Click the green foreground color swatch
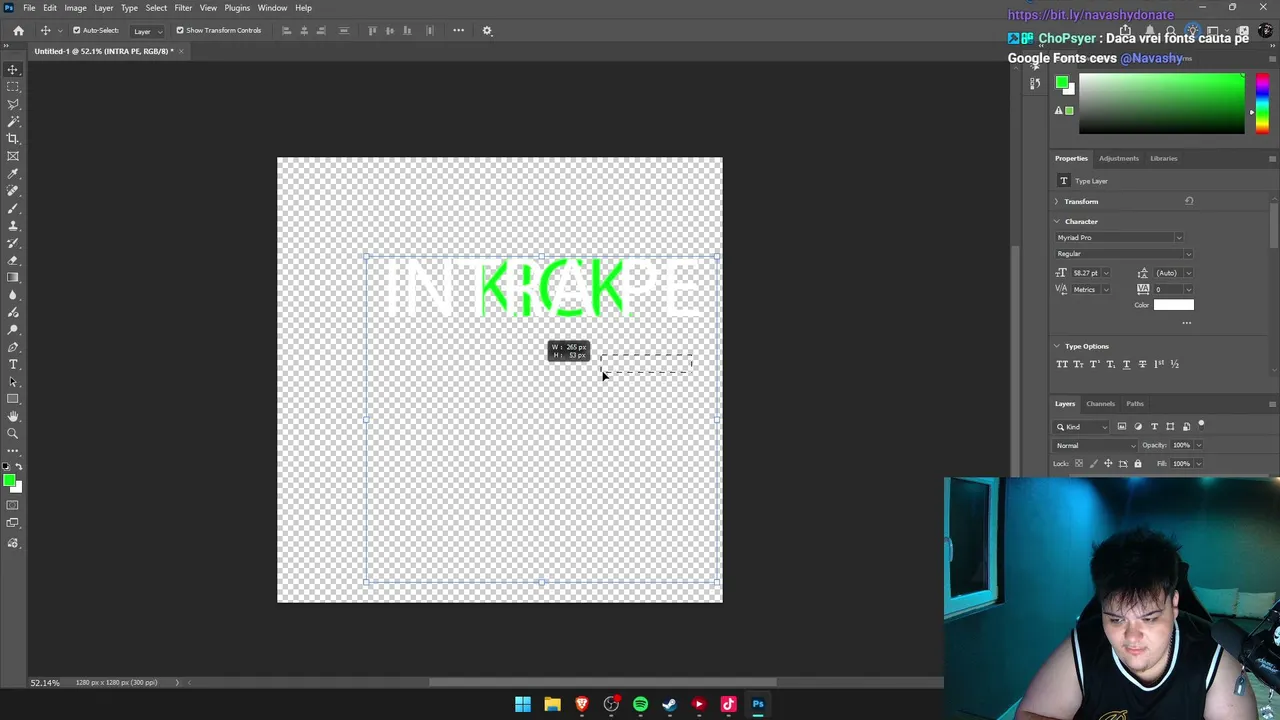Image resolution: width=1280 pixels, height=720 pixels. coord(9,481)
